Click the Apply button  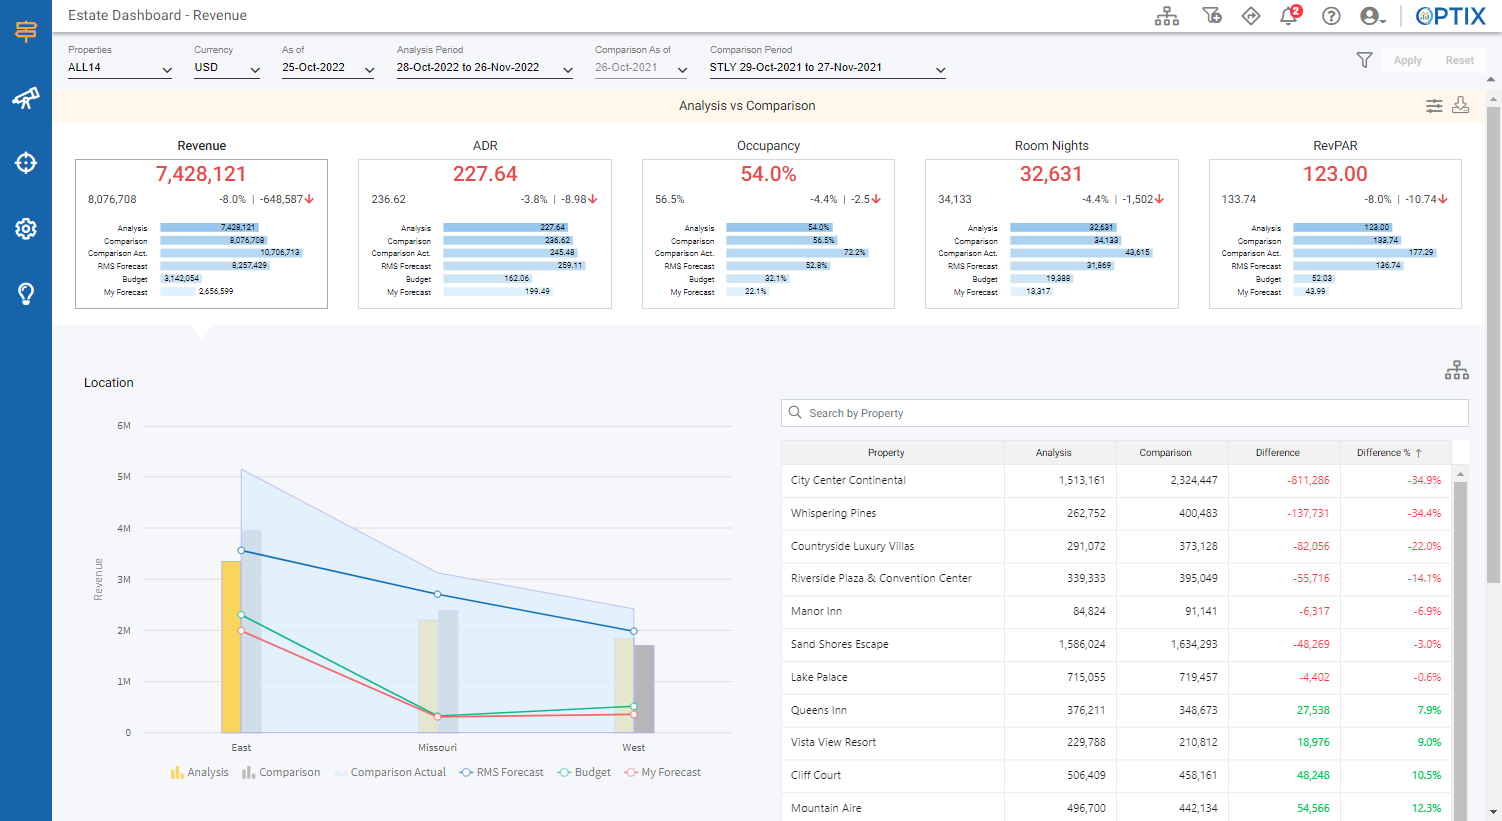[1407, 60]
